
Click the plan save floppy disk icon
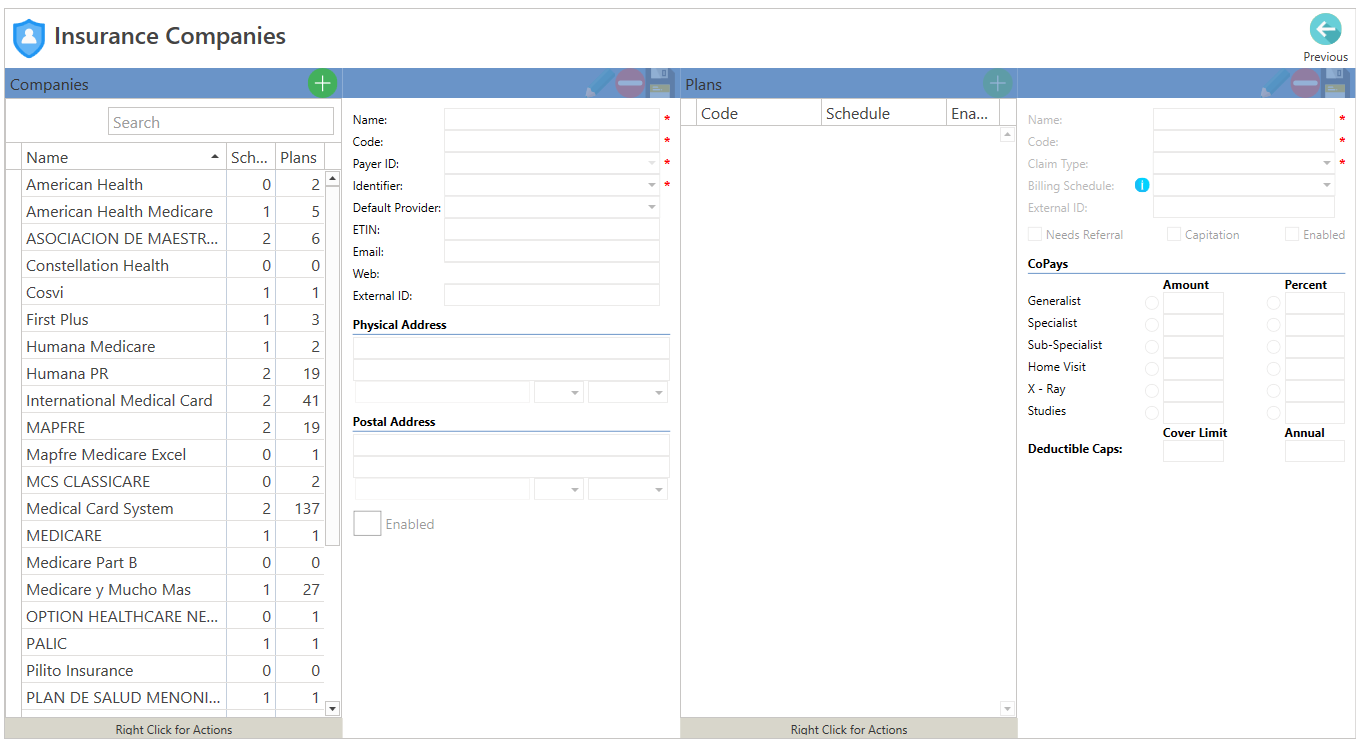click(1337, 83)
